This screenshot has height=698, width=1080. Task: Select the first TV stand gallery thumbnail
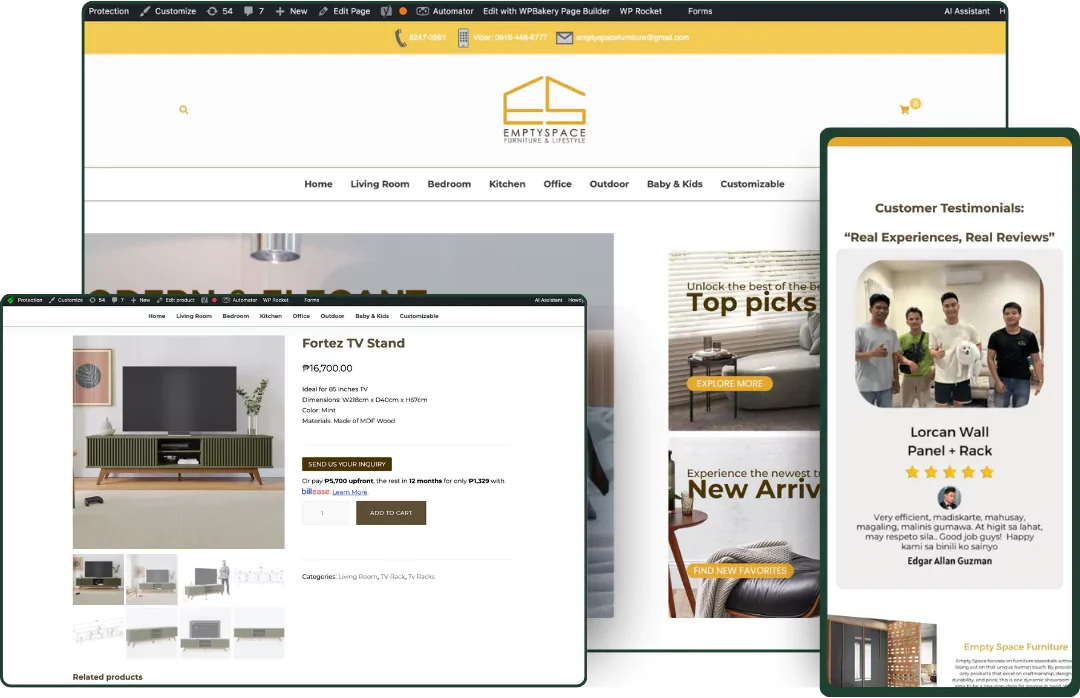98,580
